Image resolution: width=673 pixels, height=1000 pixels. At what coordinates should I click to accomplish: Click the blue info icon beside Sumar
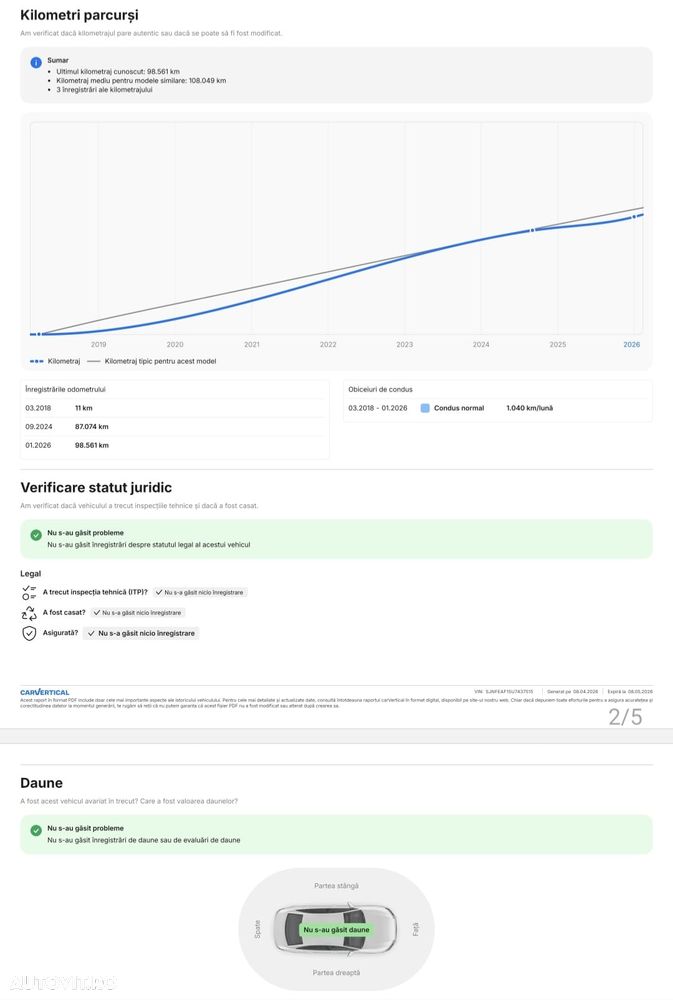click(x=36, y=62)
